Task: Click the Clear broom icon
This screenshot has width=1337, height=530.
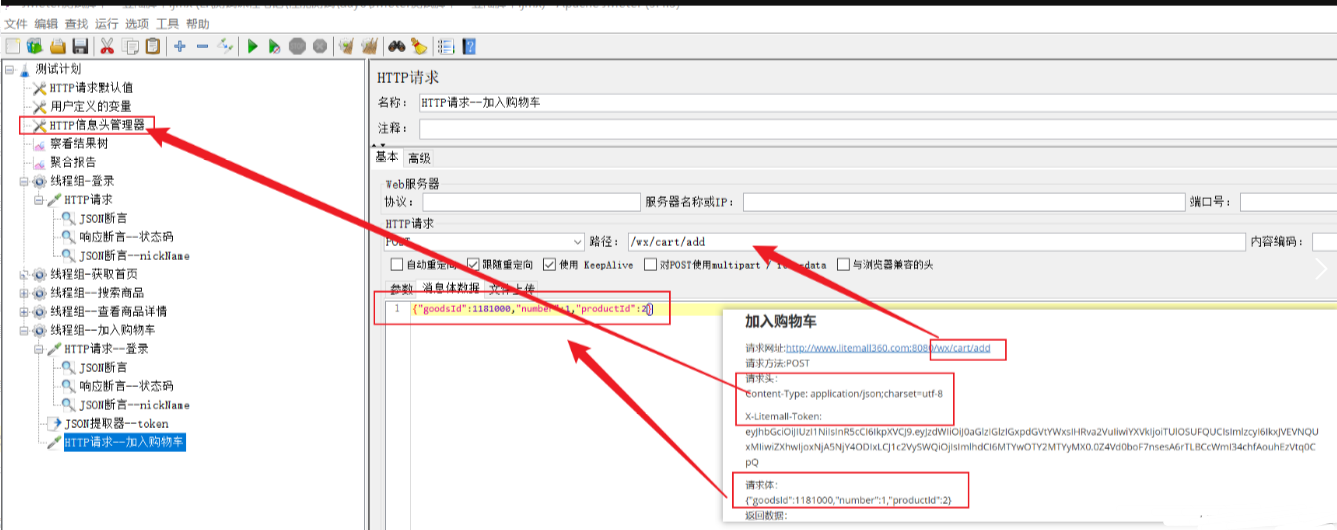Action: point(346,46)
